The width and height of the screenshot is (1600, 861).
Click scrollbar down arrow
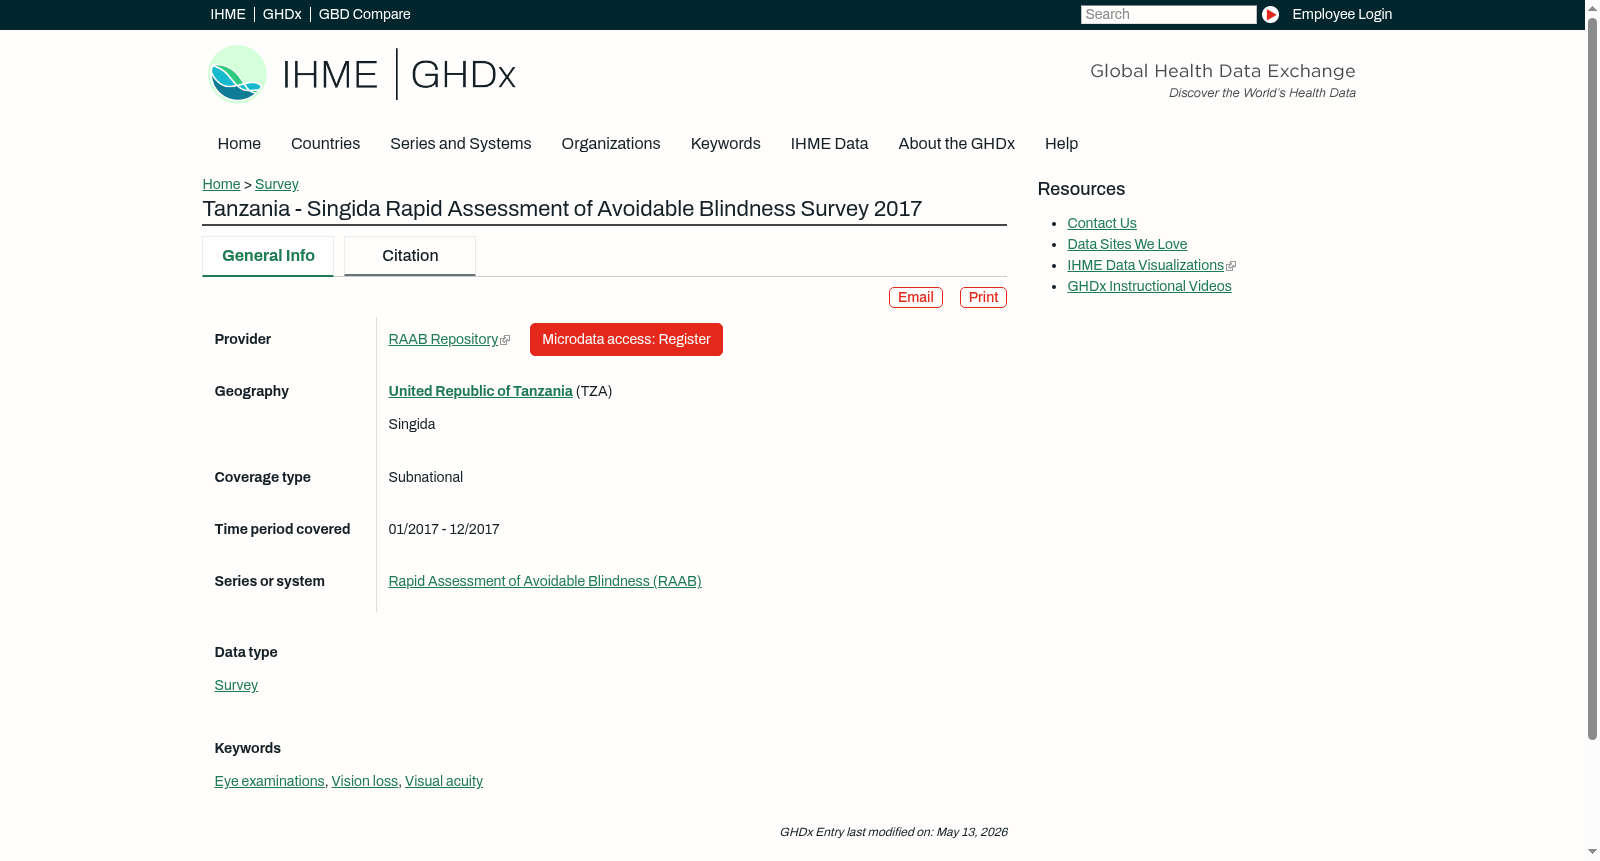pyautogui.click(x=1592, y=853)
